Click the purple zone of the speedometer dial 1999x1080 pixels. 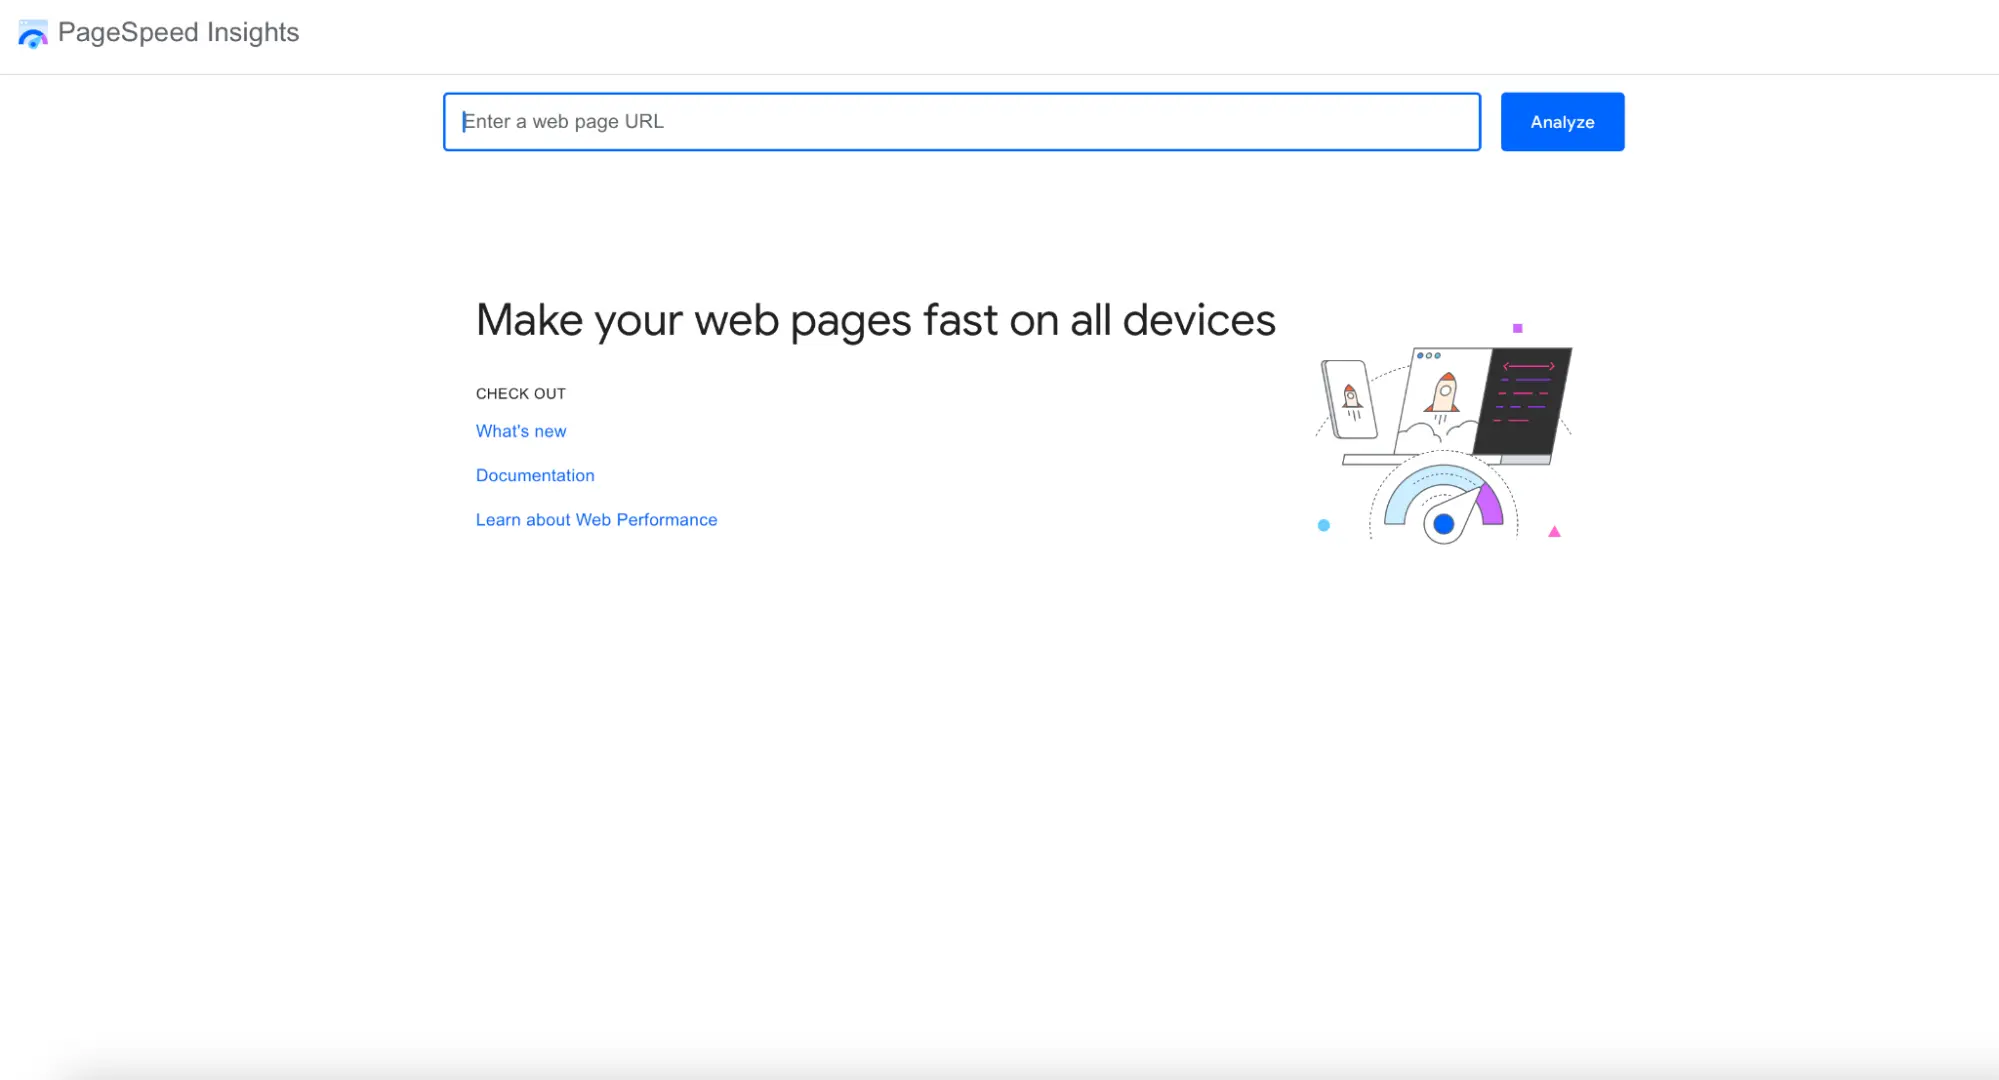pyautogui.click(x=1489, y=503)
